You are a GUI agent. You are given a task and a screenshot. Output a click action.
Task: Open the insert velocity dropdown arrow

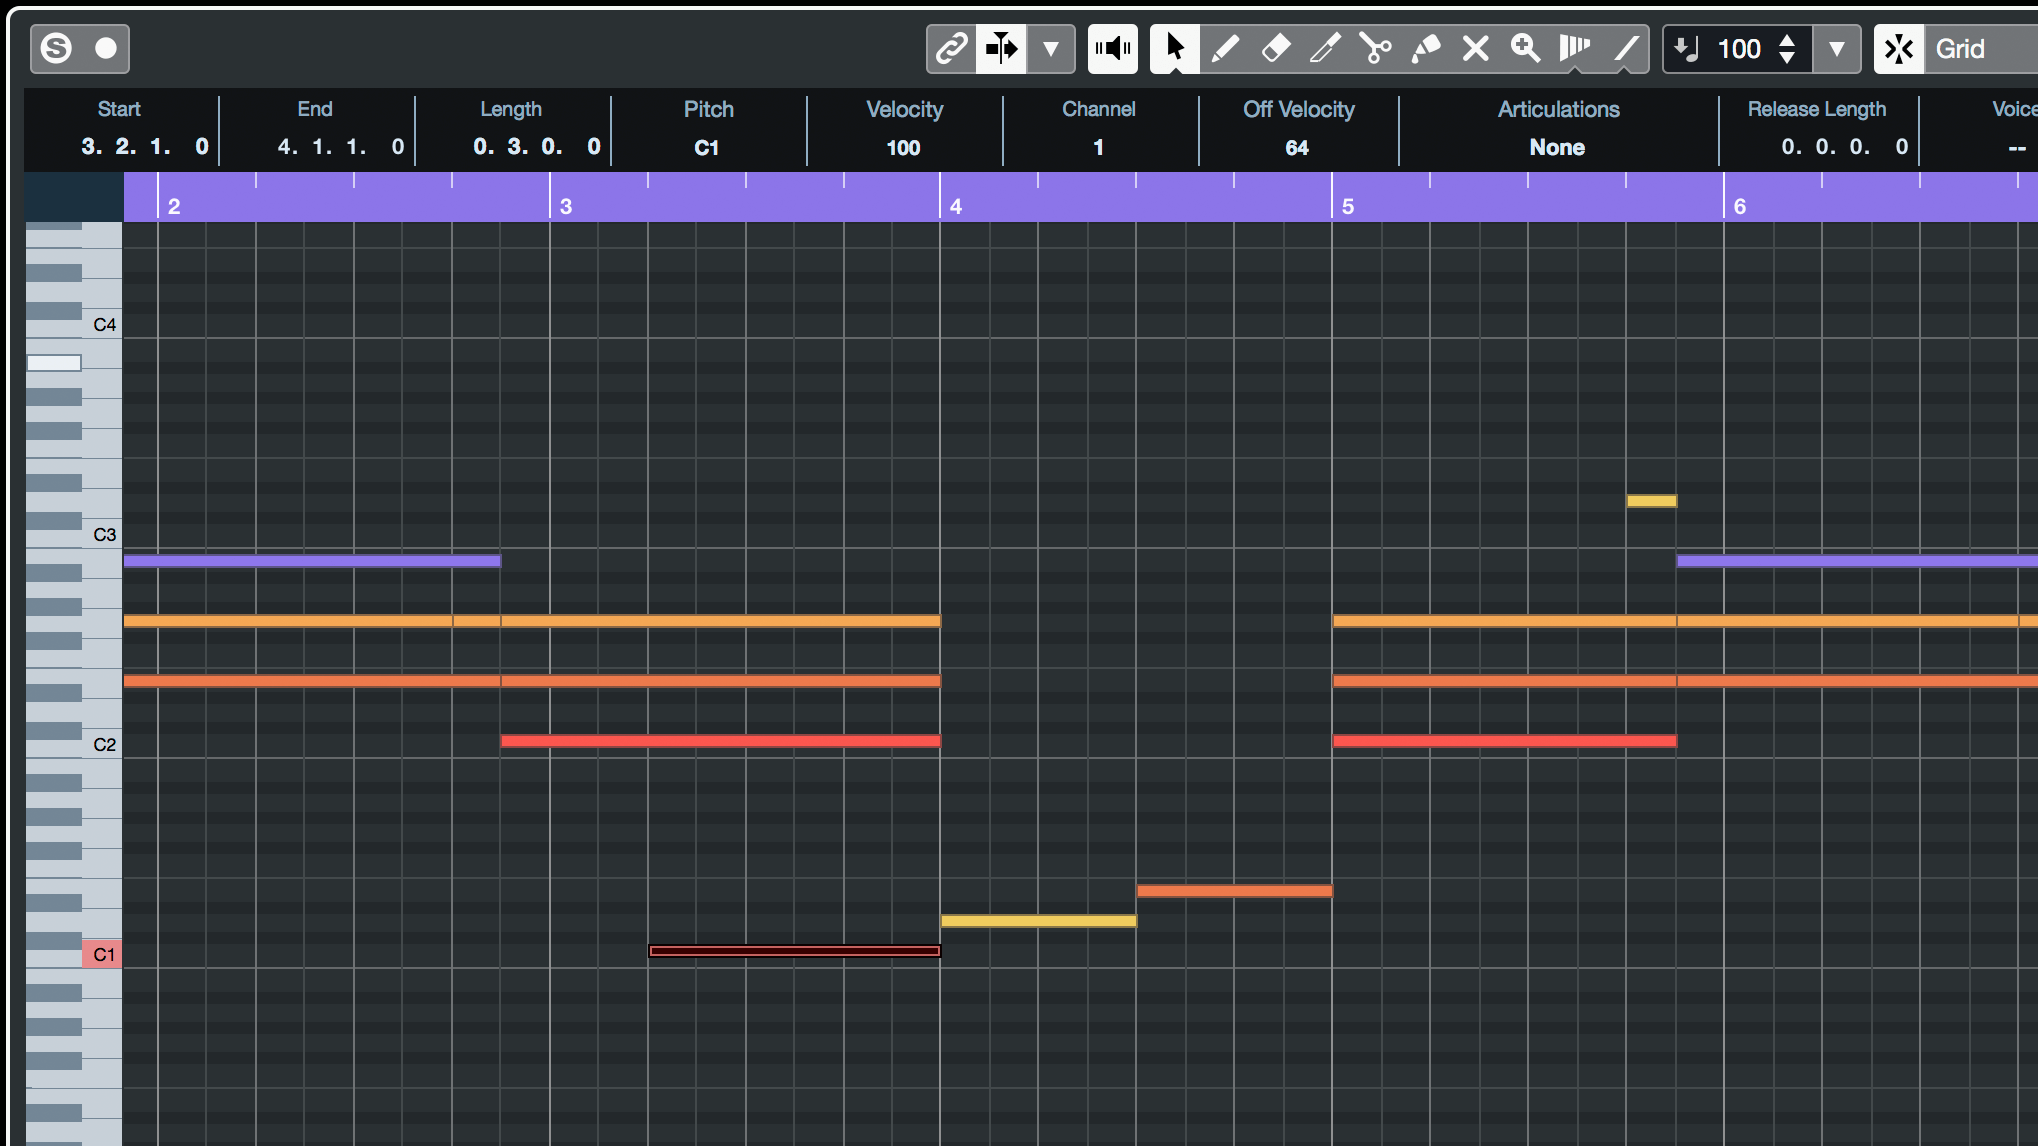pos(1837,48)
